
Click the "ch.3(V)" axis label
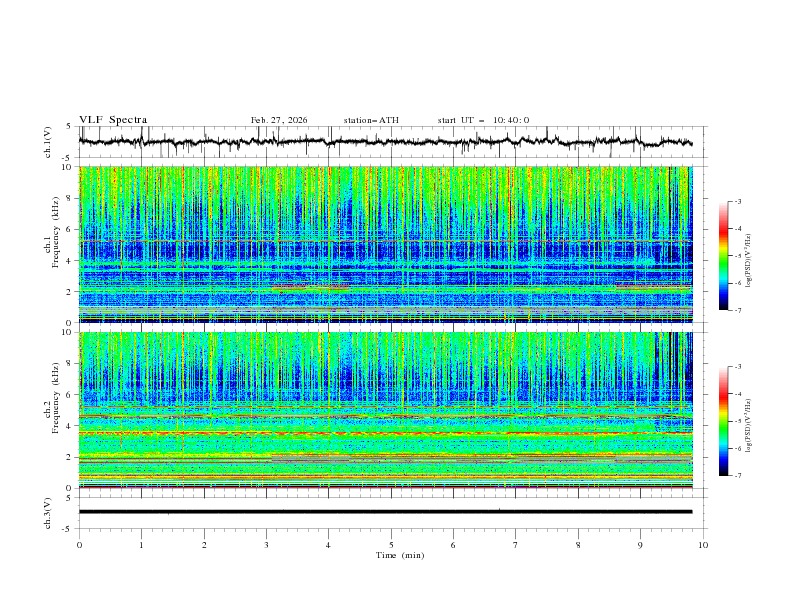(48, 513)
